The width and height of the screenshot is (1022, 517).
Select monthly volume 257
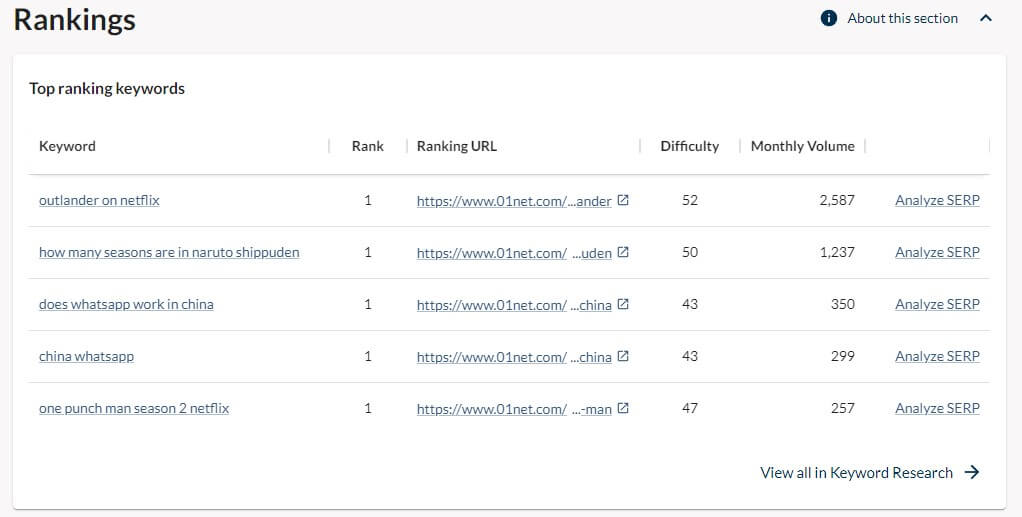click(x=843, y=408)
